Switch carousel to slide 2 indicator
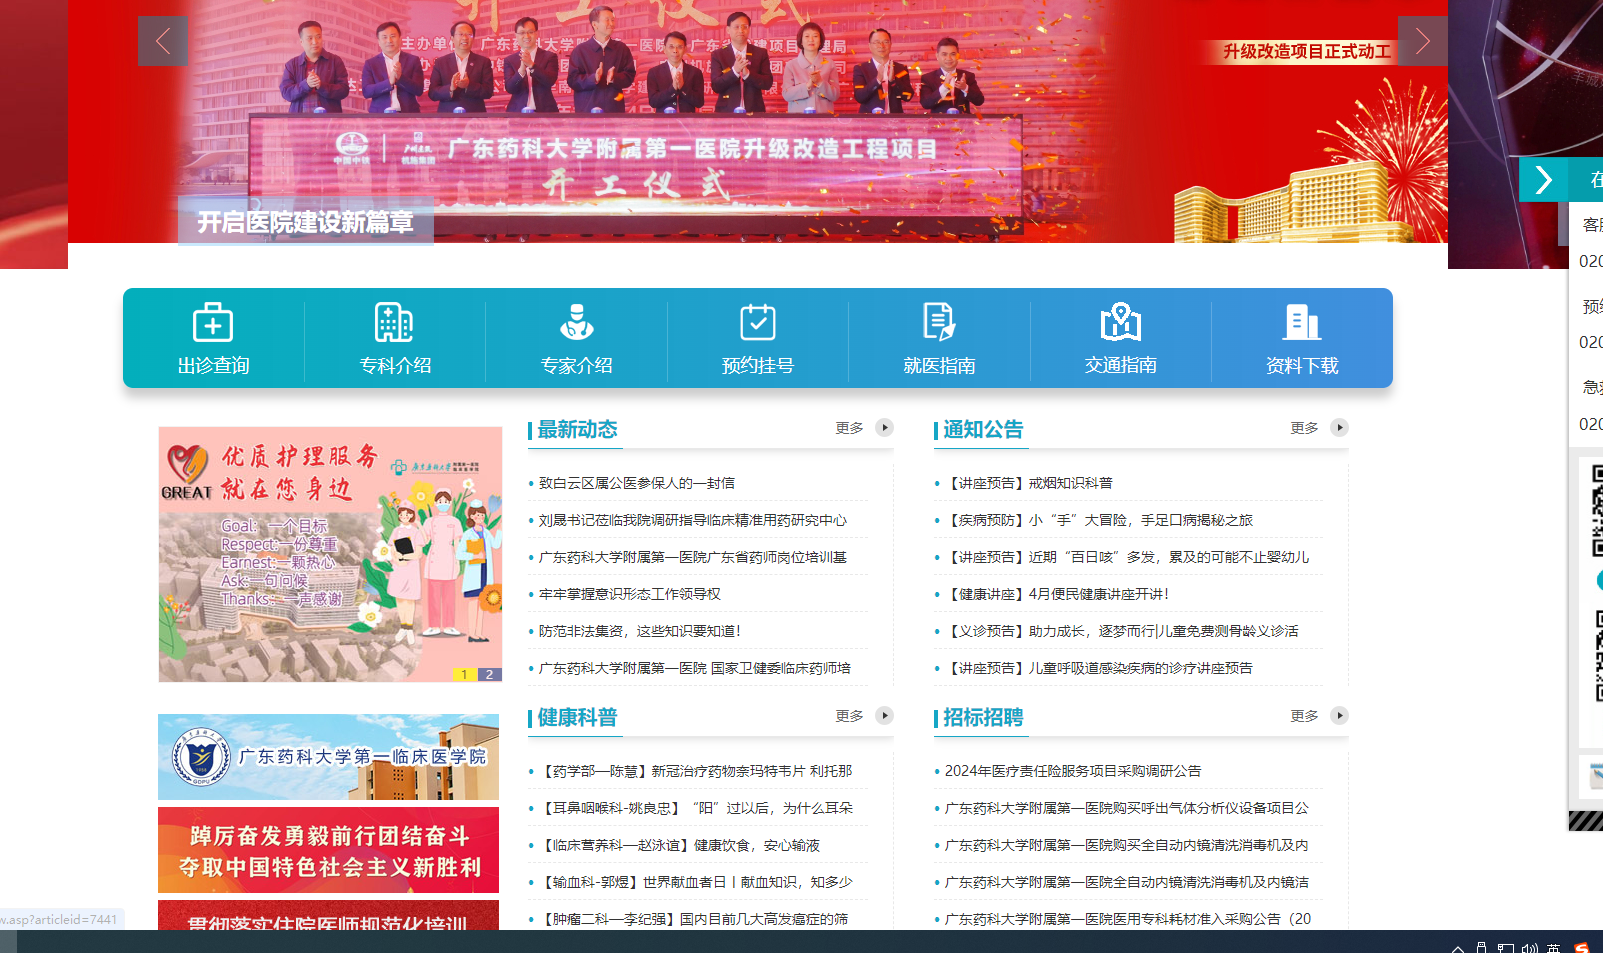The image size is (1603, 953). (x=490, y=674)
